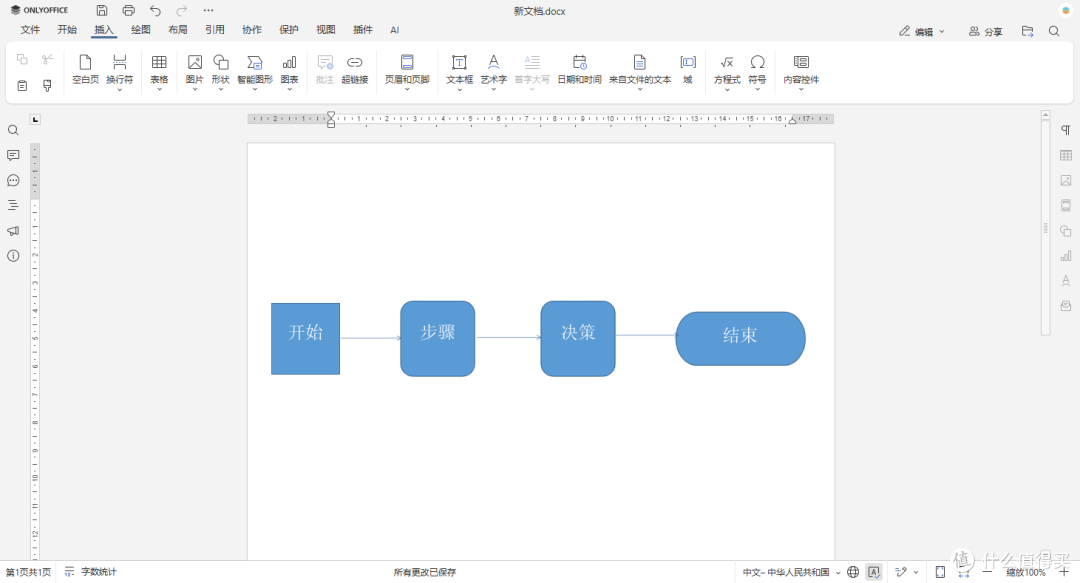
Task: Open the 文件 menu
Action: [x=30, y=30]
